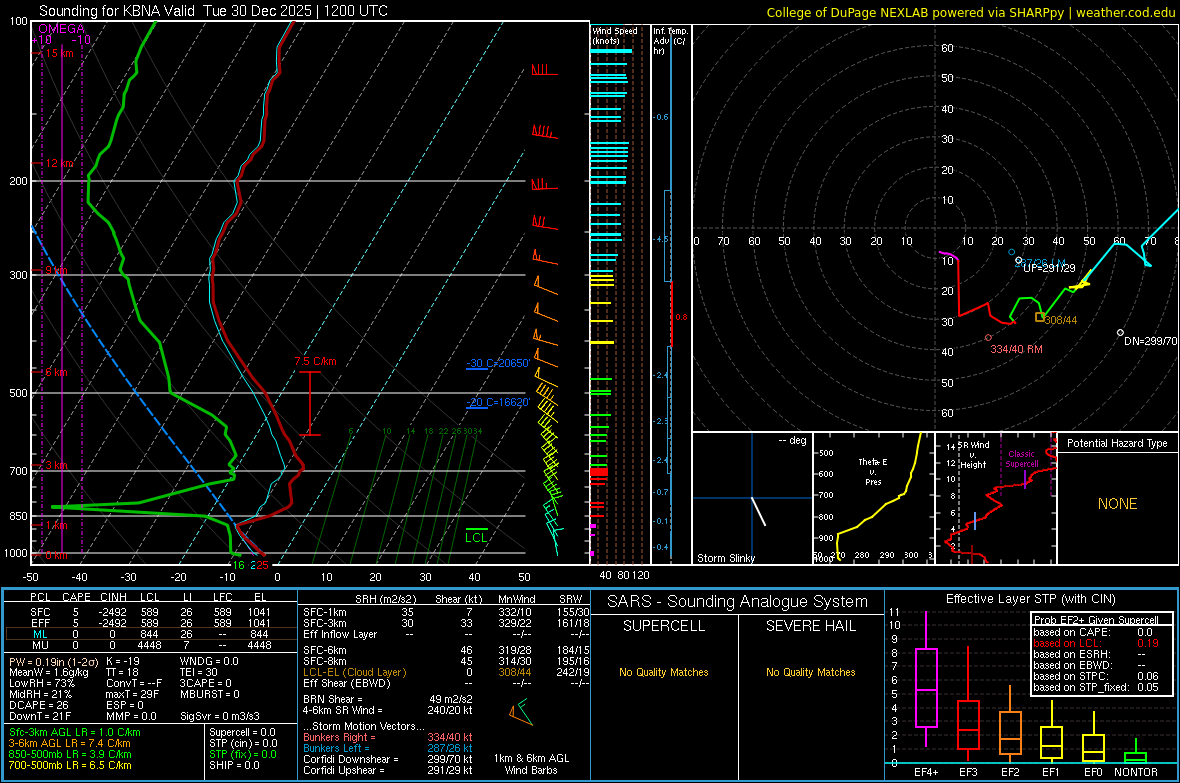Click the 4-6km SR Wind row
This screenshot has height=783, width=1180.
[388, 710]
